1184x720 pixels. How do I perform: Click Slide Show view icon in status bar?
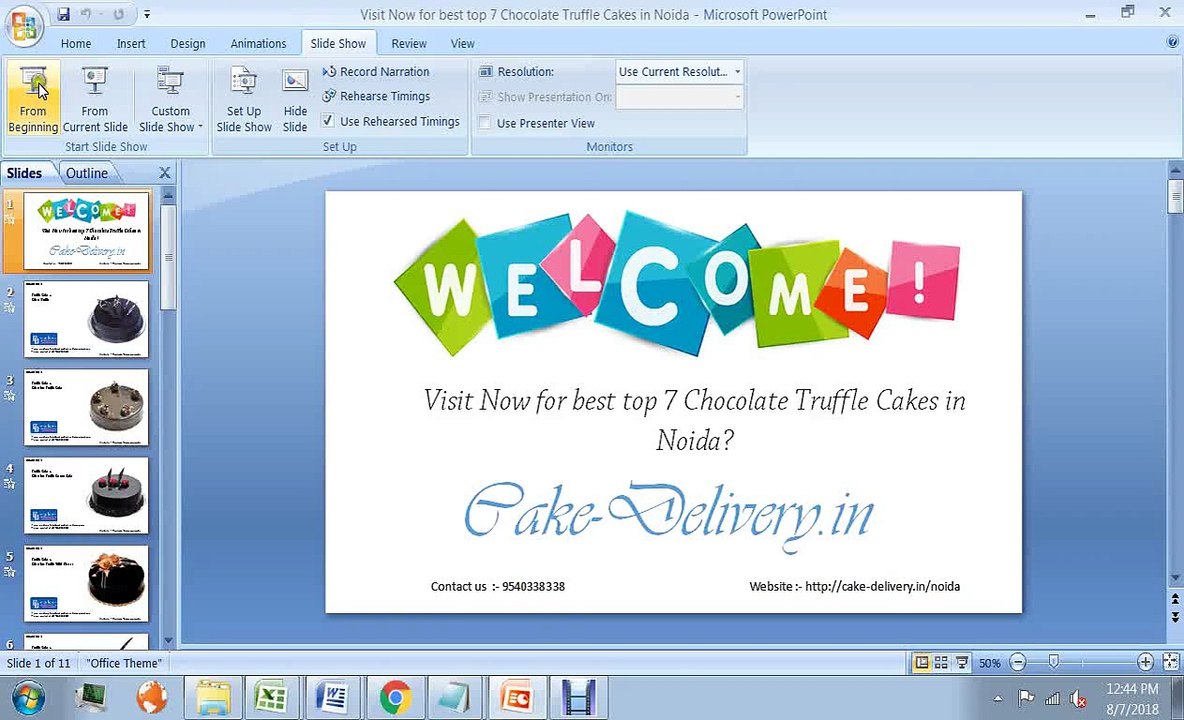point(961,663)
